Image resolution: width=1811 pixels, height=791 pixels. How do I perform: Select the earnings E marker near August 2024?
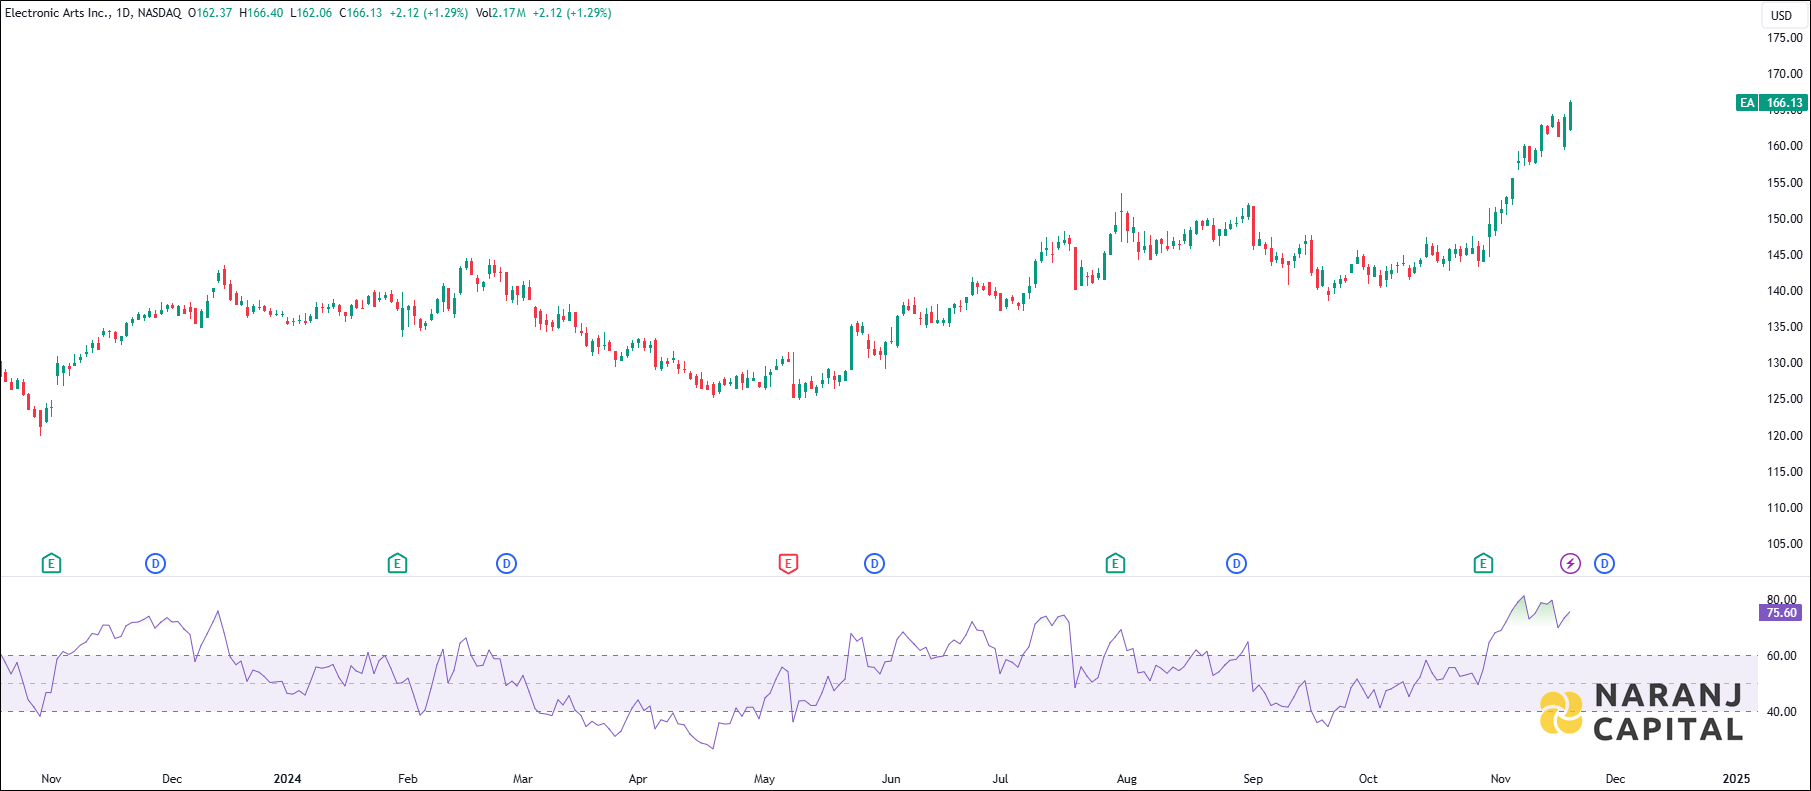(1115, 564)
